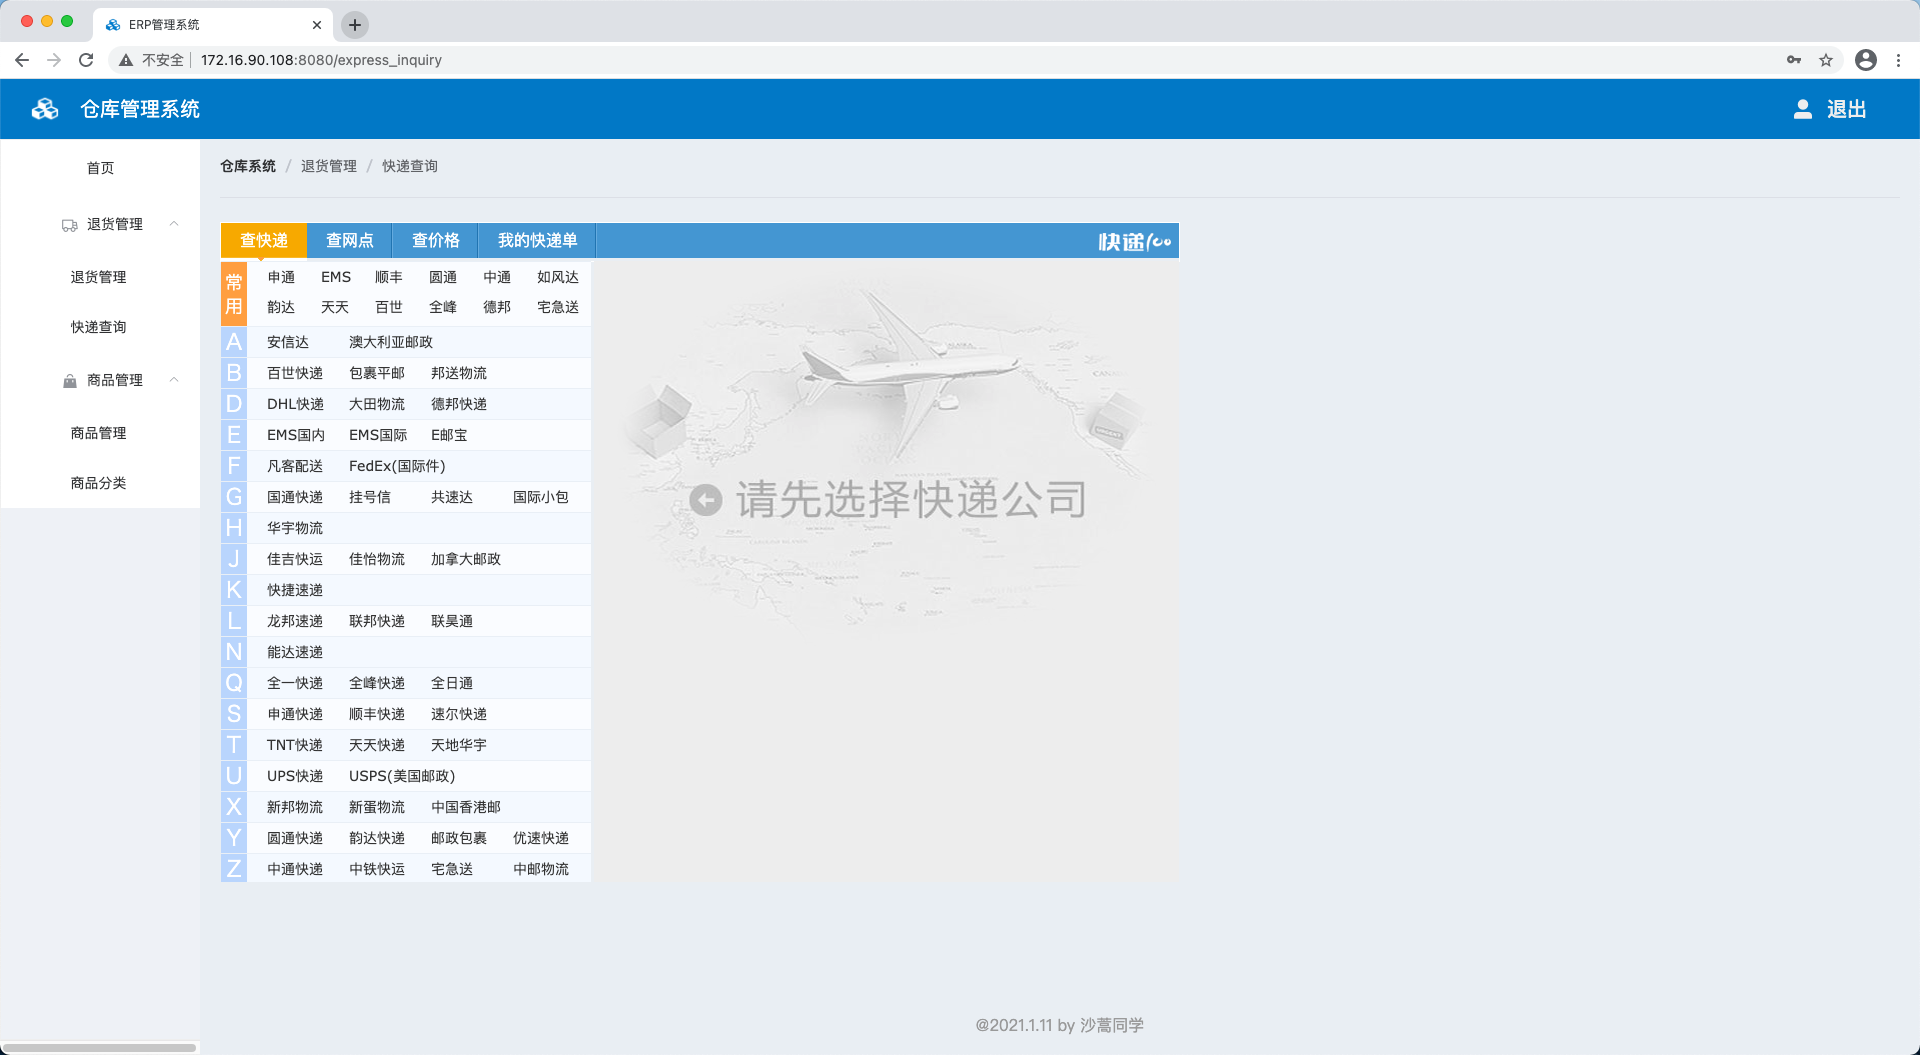
Task: Click the 仓库系统 breadcrumb link
Action: coord(248,166)
